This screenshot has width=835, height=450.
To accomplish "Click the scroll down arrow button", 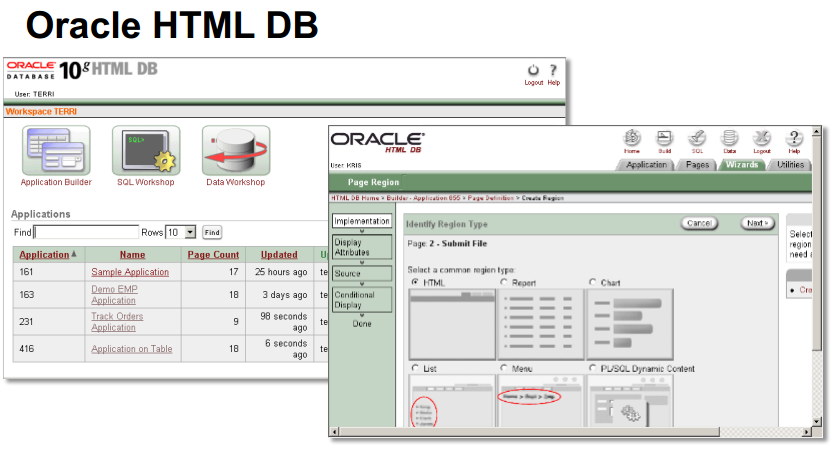I will 816,422.
